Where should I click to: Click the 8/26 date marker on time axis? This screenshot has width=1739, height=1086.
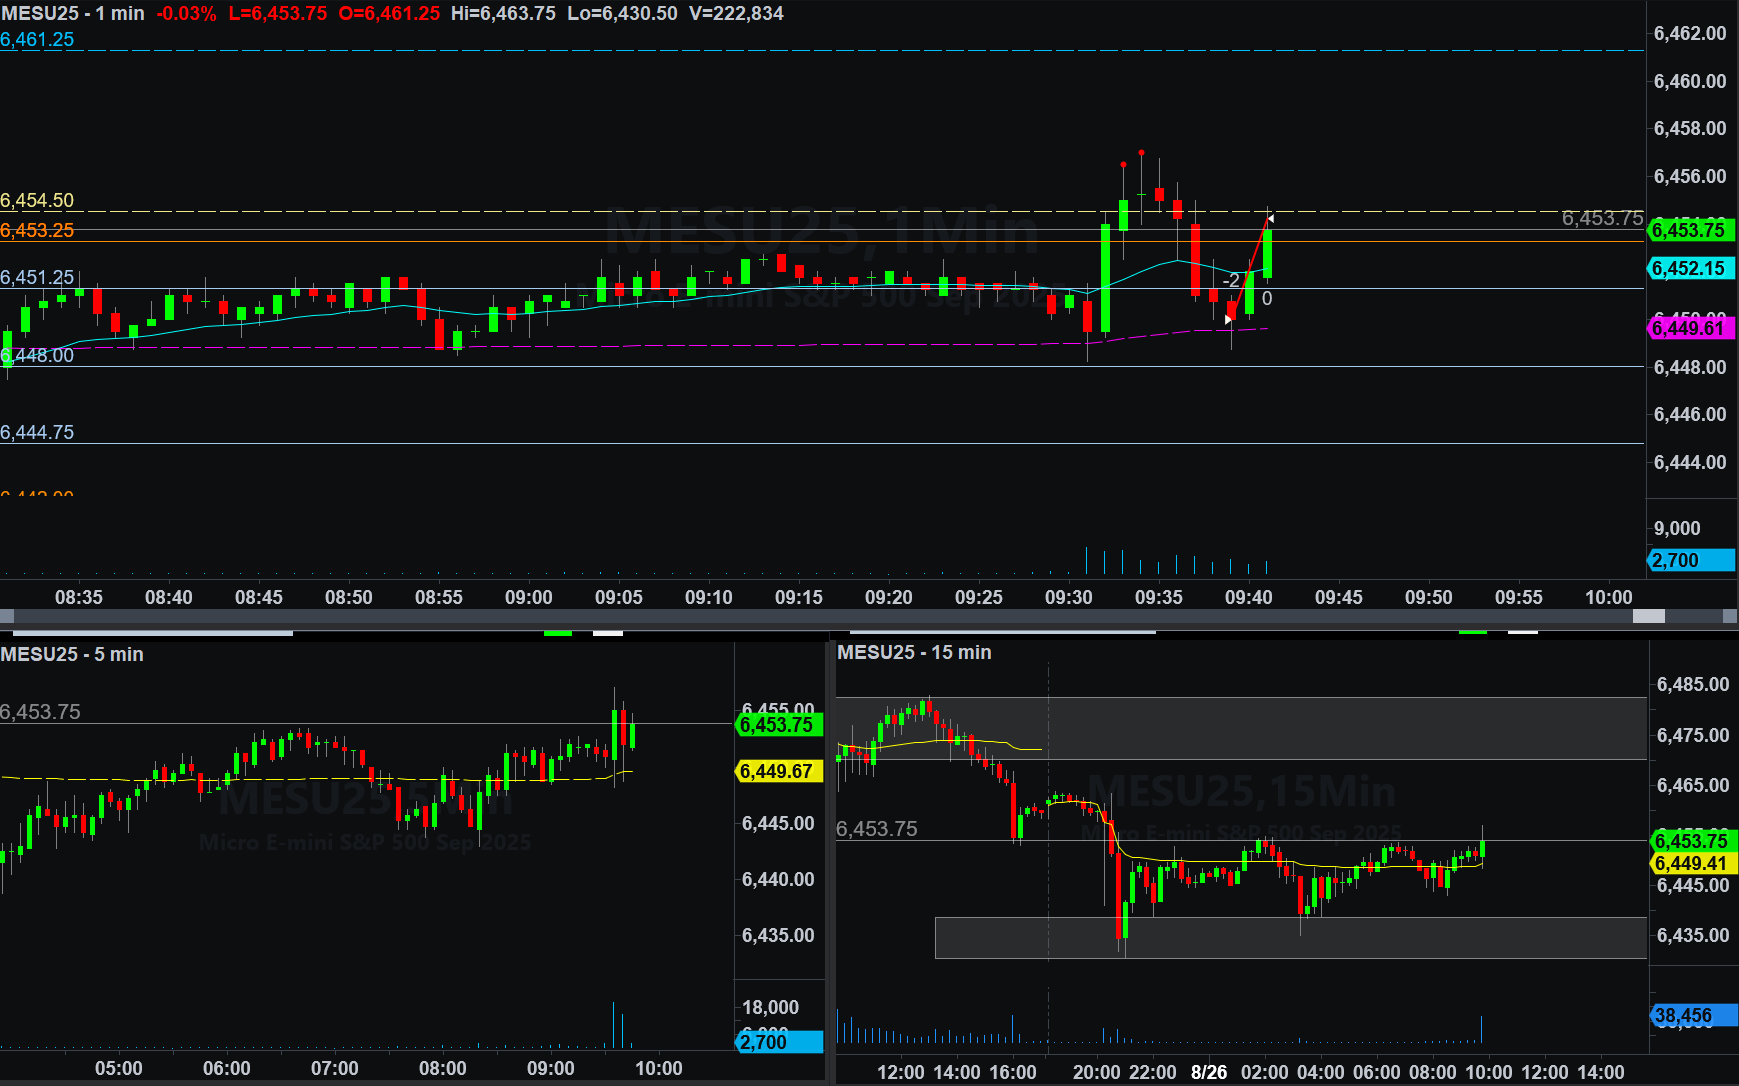(1209, 1072)
